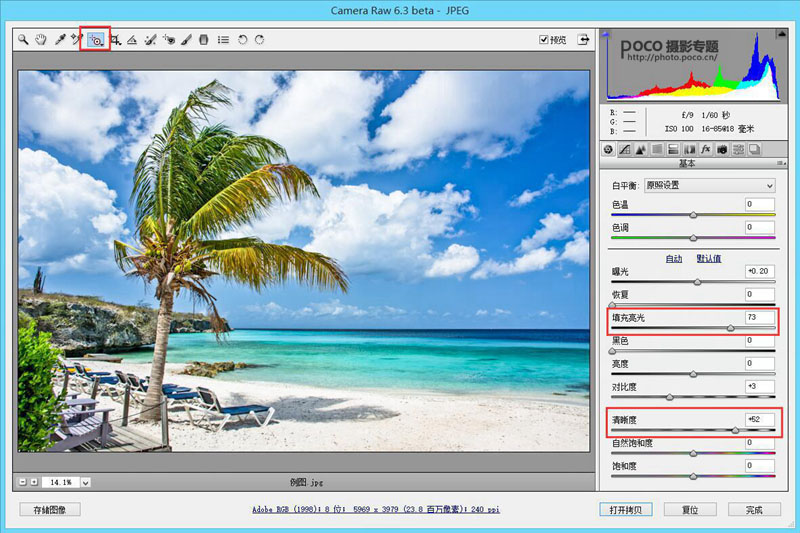Toggle full screen mode icon
The height and width of the screenshot is (533, 800).
coord(583,39)
